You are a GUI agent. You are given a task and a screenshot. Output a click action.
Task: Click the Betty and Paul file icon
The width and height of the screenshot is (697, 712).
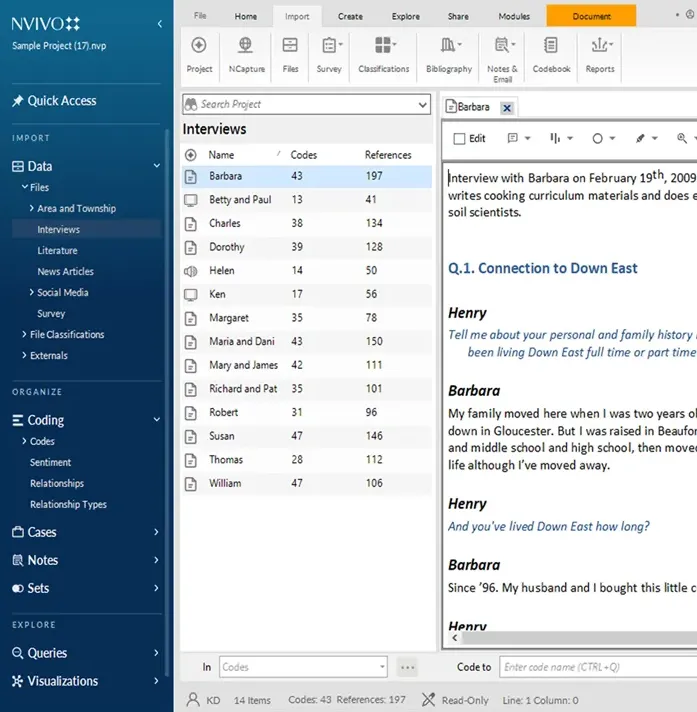coord(191,200)
